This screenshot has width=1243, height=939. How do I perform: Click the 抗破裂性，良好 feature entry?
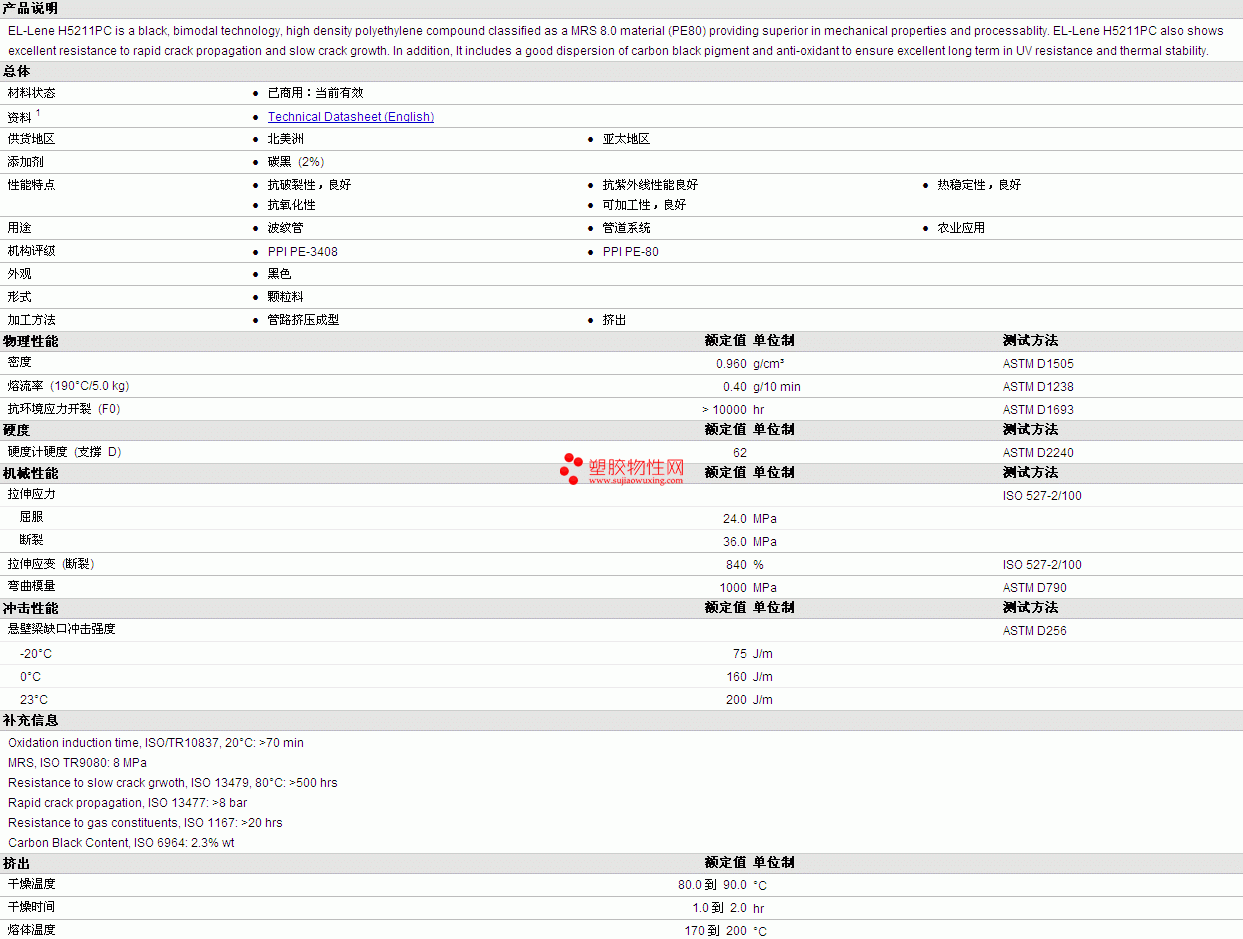[309, 185]
